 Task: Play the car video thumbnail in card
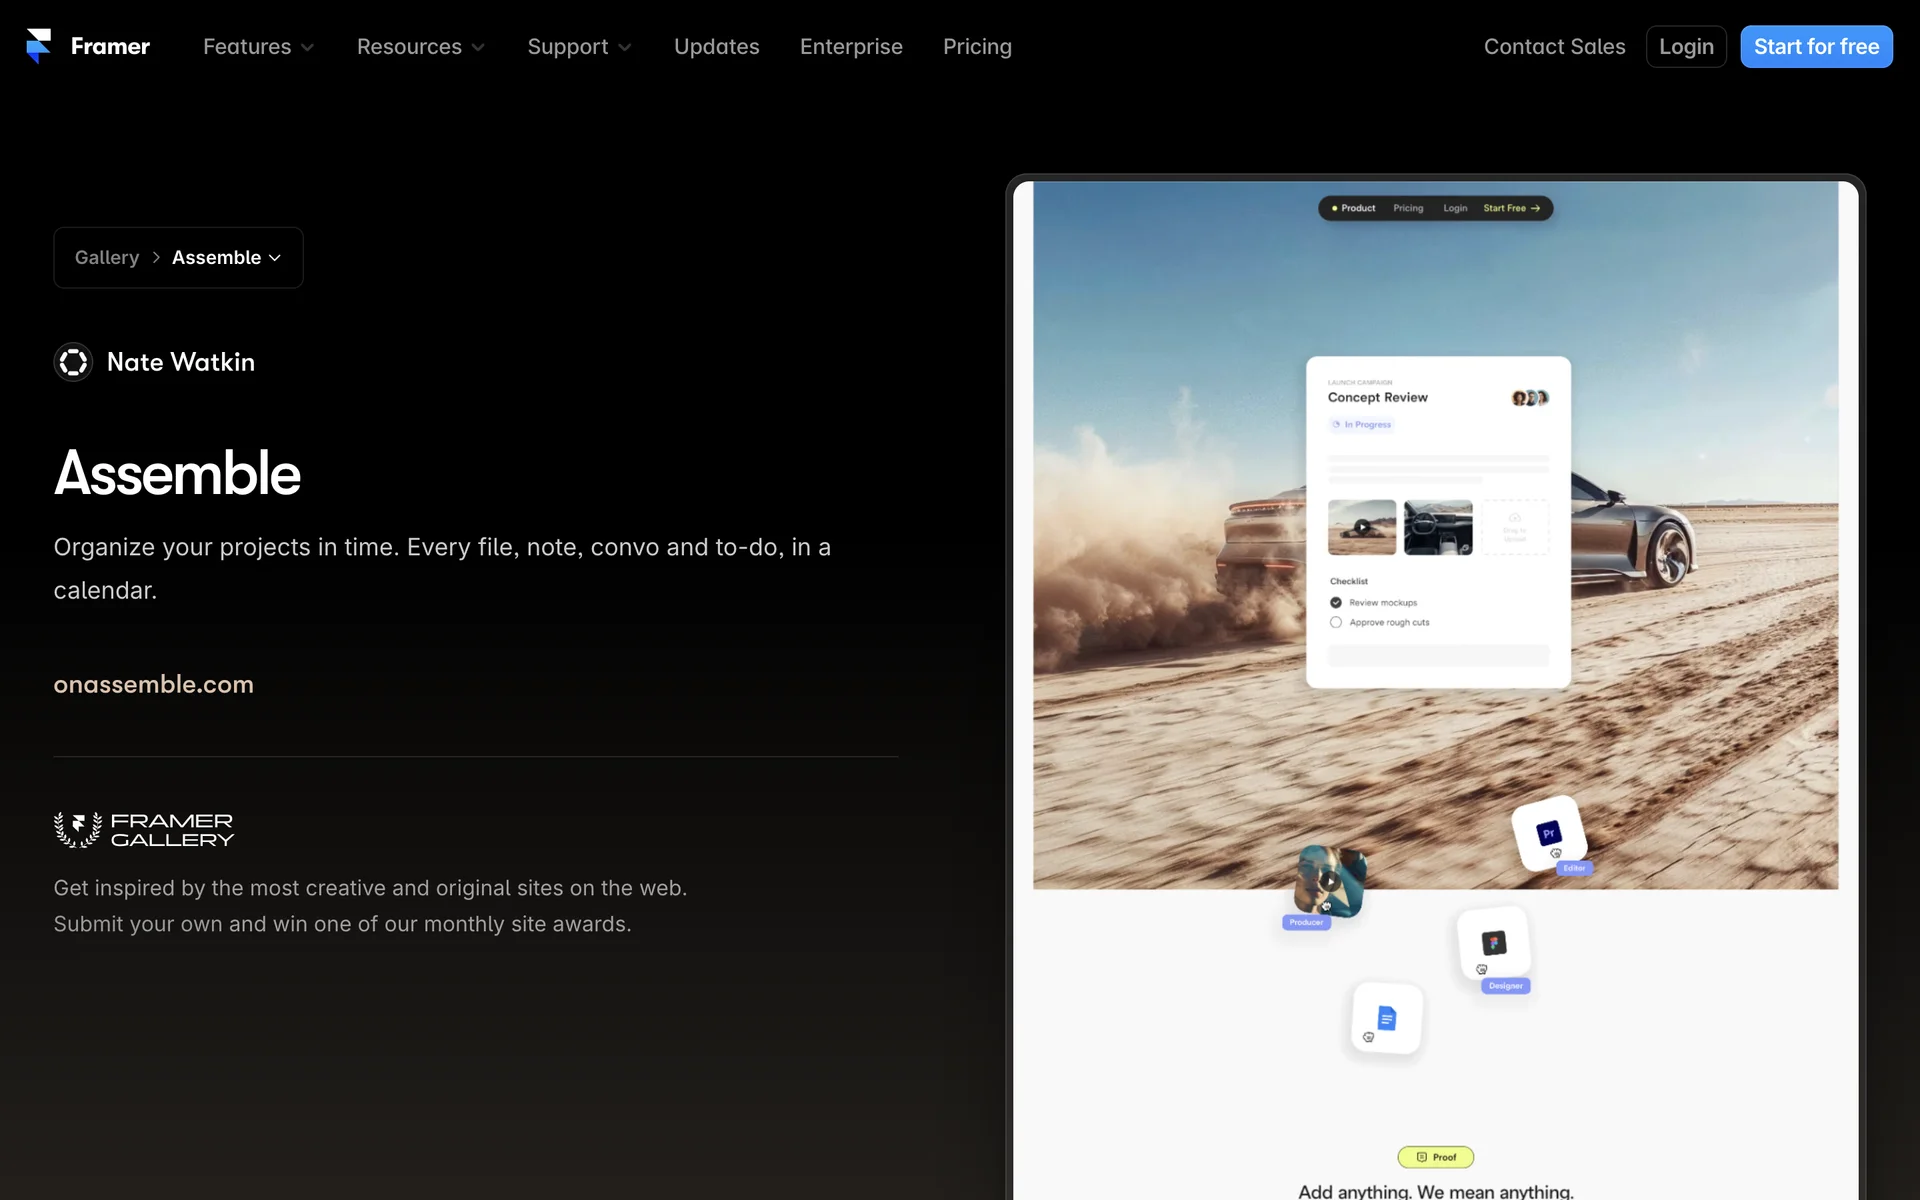click(1362, 527)
